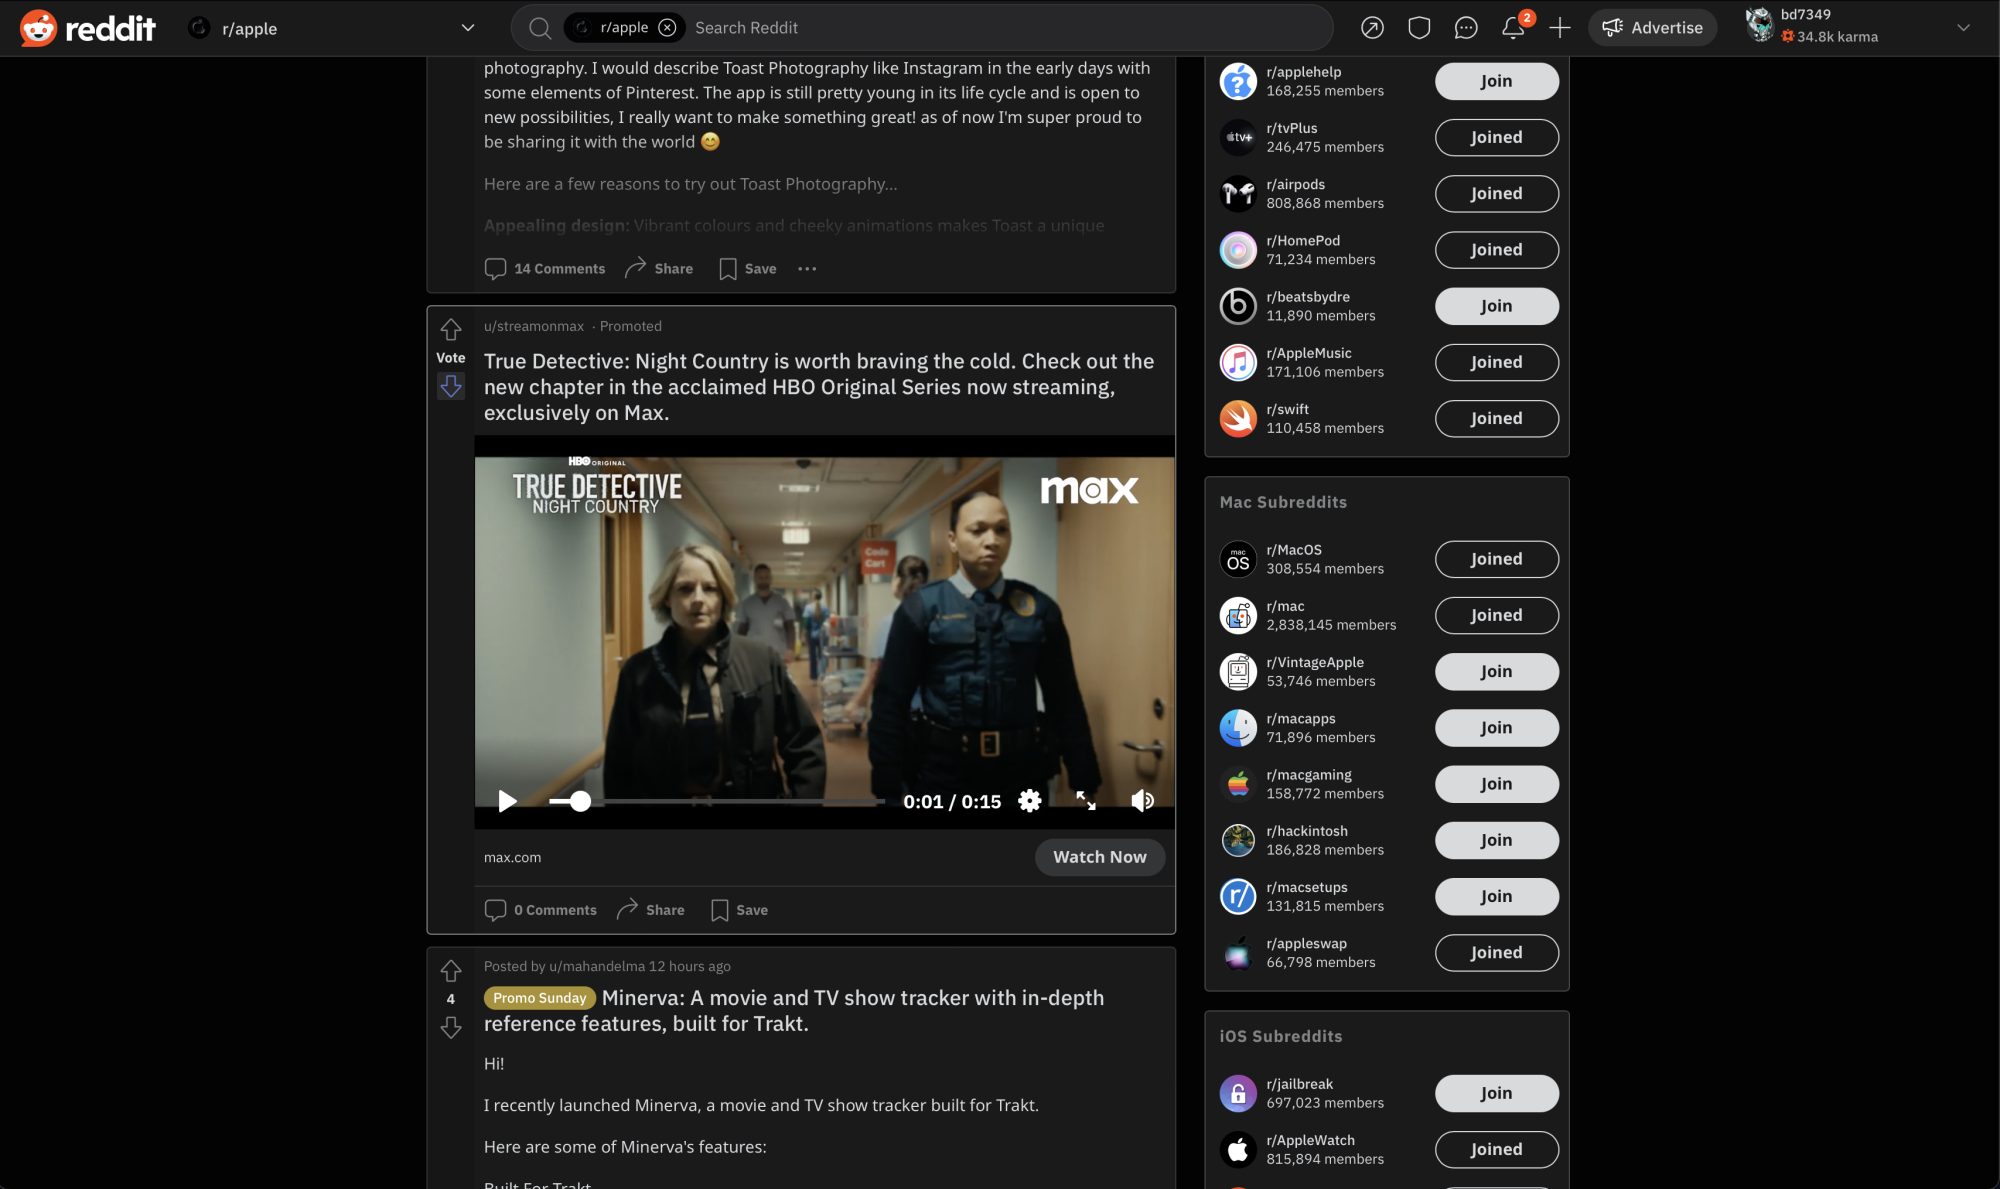This screenshot has width=2000, height=1189.
Task: Click the chat/messages icon in top bar
Action: (x=1464, y=27)
